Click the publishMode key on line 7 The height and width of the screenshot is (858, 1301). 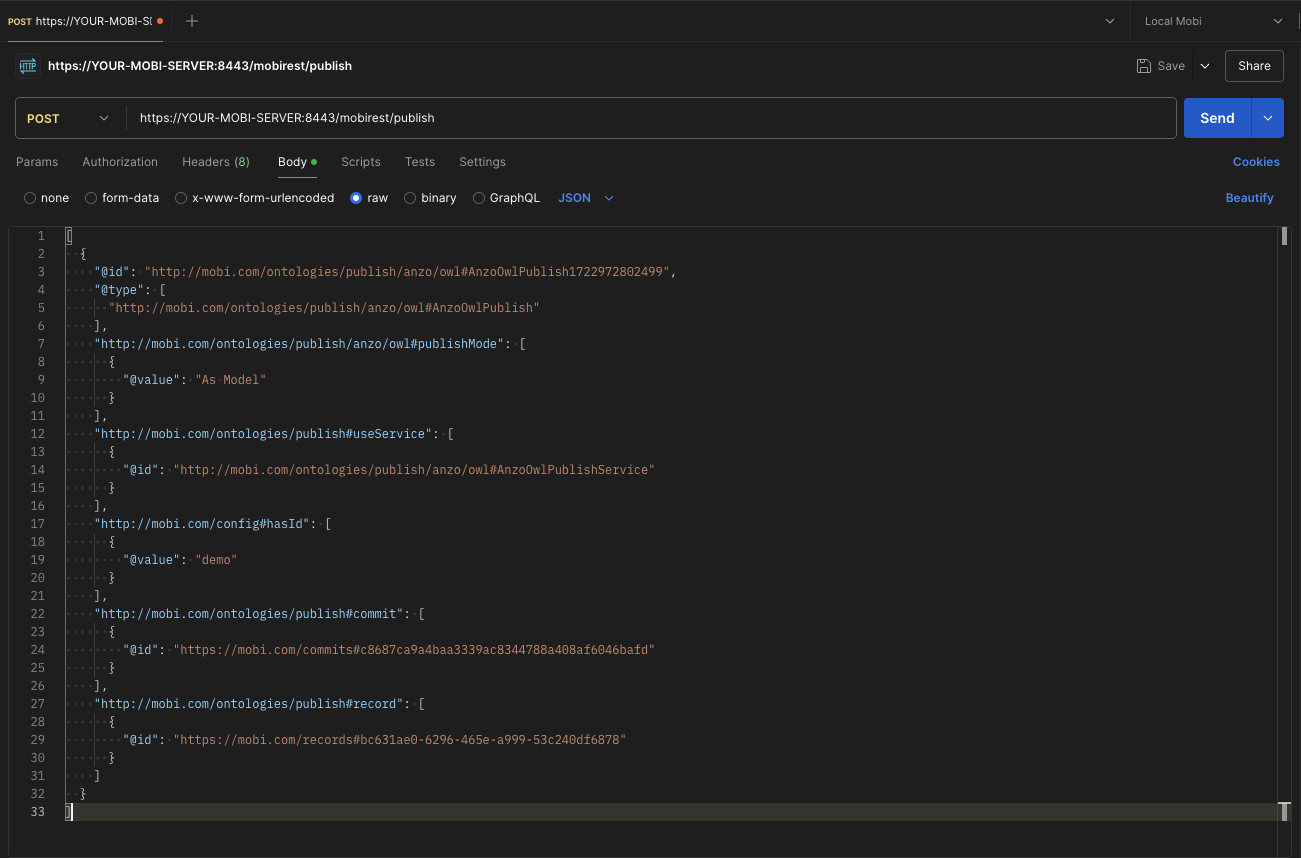click(x=300, y=344)
